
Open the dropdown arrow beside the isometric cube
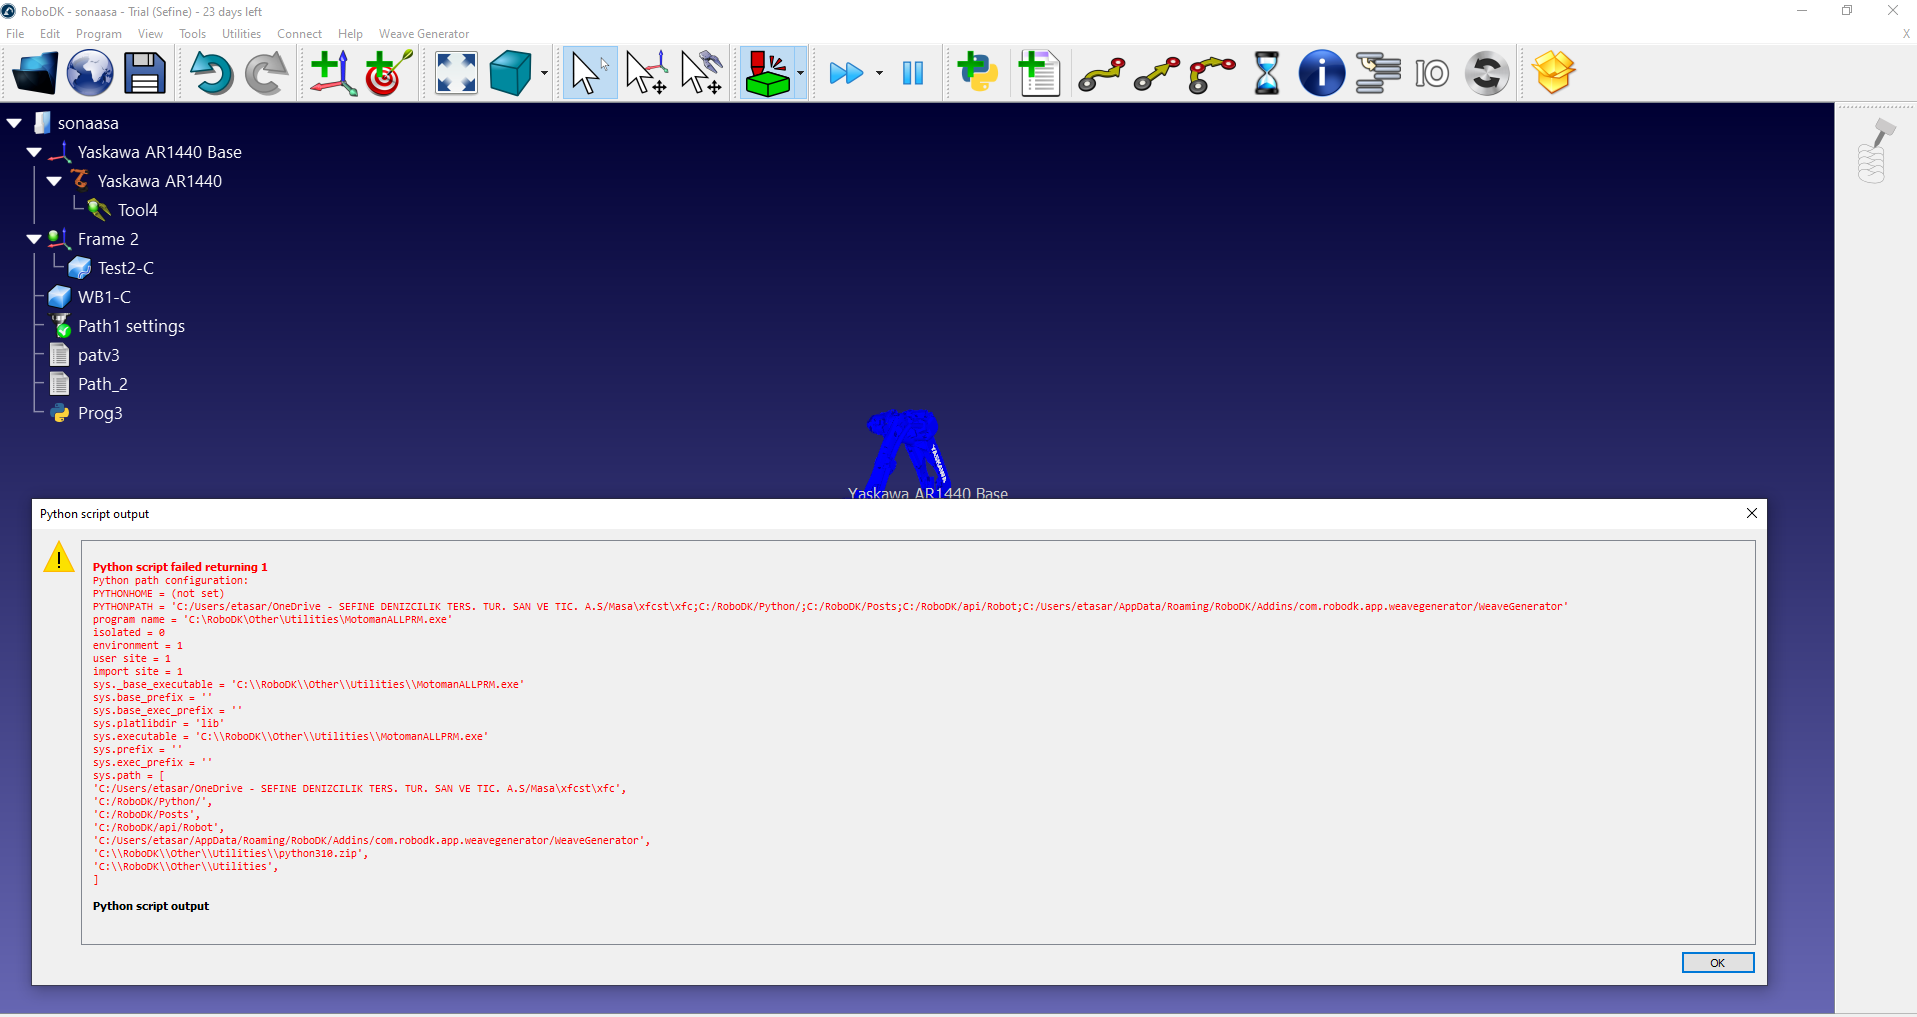[x=544, y=73]
